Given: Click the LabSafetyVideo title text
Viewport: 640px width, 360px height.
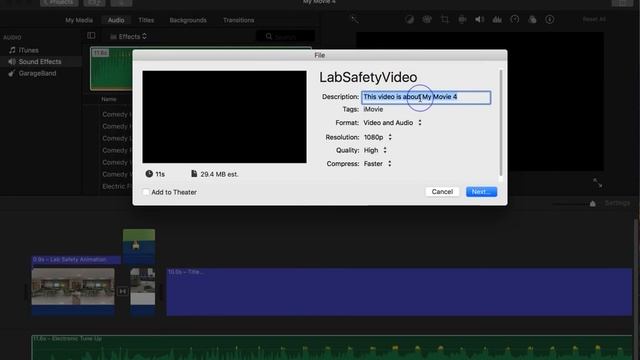Looking at the screenshot, I should click(x=368, y=77).
